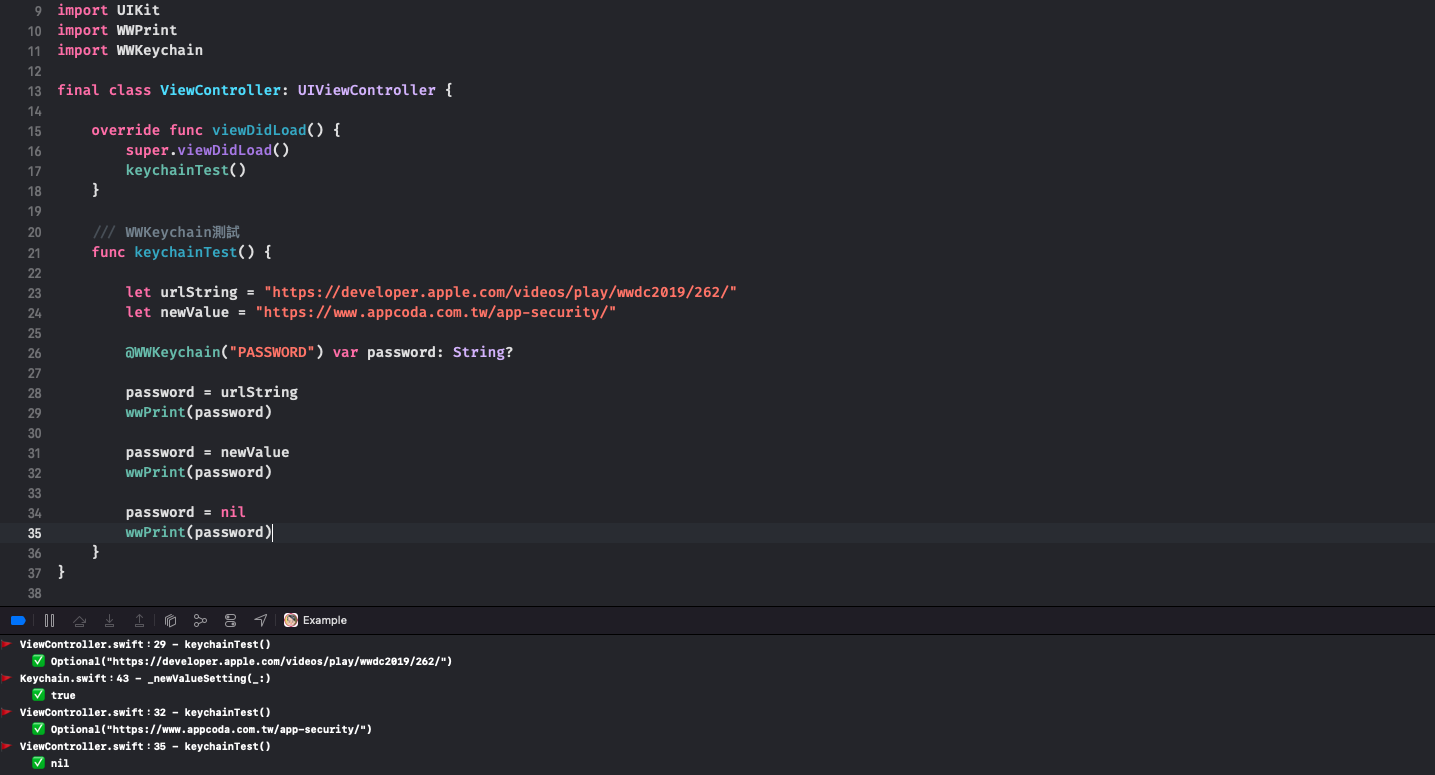Click the Example app avatar icon
1435x775 pixels.
click(291, 620)
